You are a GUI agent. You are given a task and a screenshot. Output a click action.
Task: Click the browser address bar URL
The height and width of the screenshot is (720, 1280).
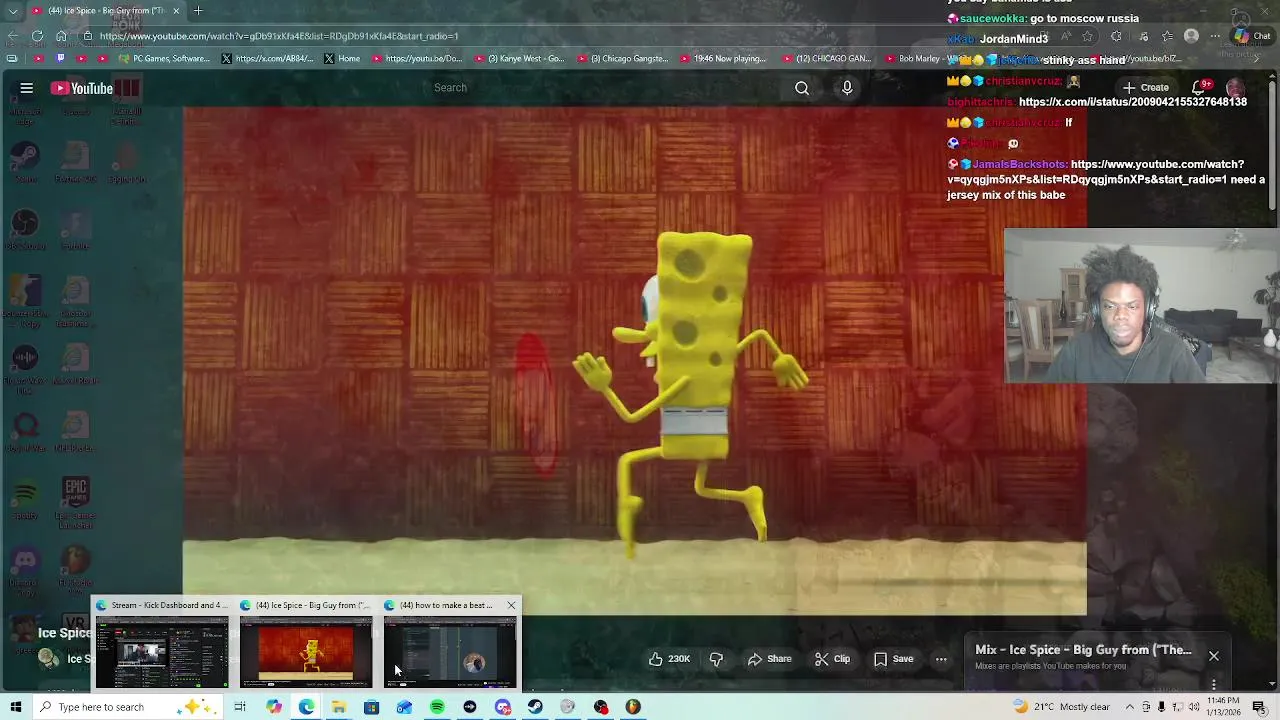click(x=279, y=36)
